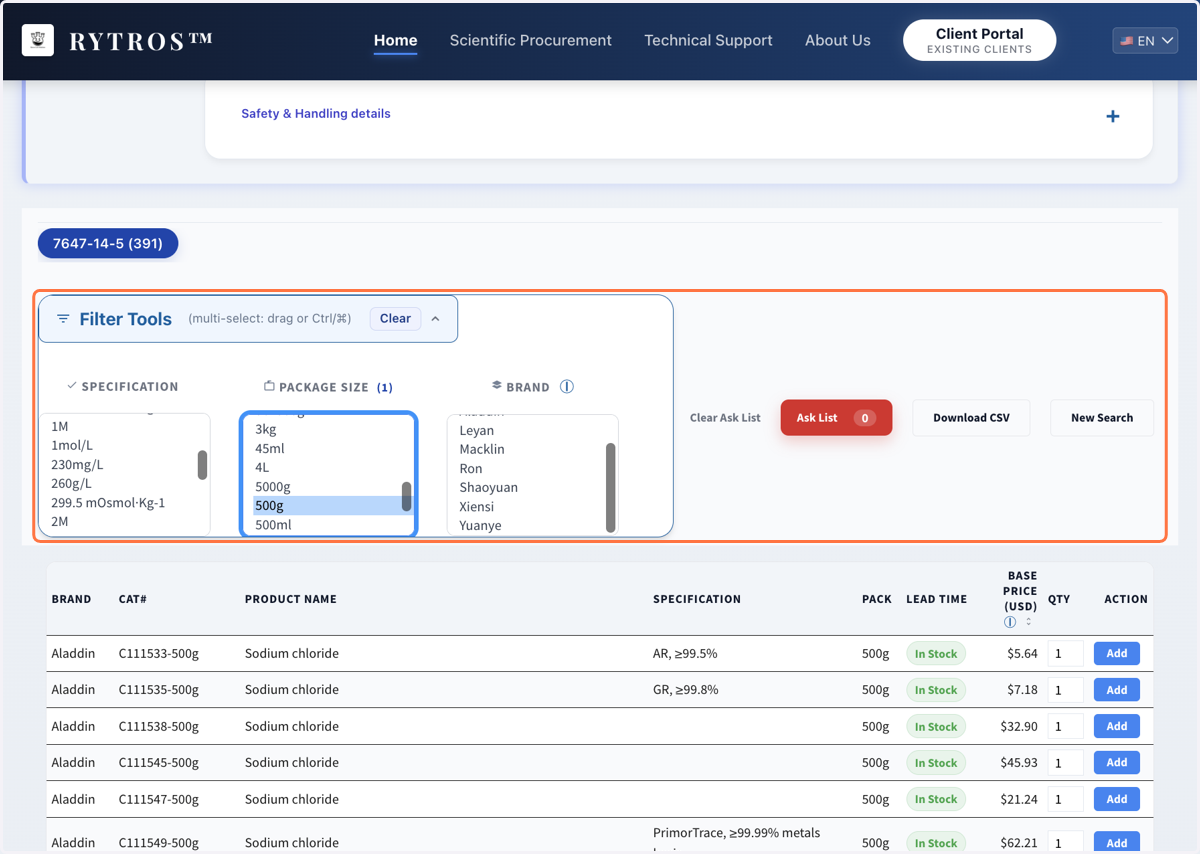Add product C111535-500g to list
Screen dimensions: 1200x854
click(x=1117, y=690)
